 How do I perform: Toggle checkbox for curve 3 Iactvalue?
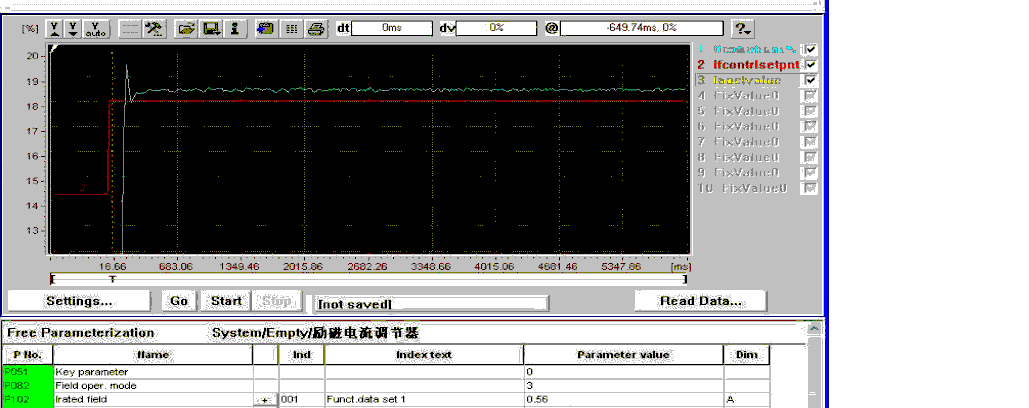[x=811, y=80]
